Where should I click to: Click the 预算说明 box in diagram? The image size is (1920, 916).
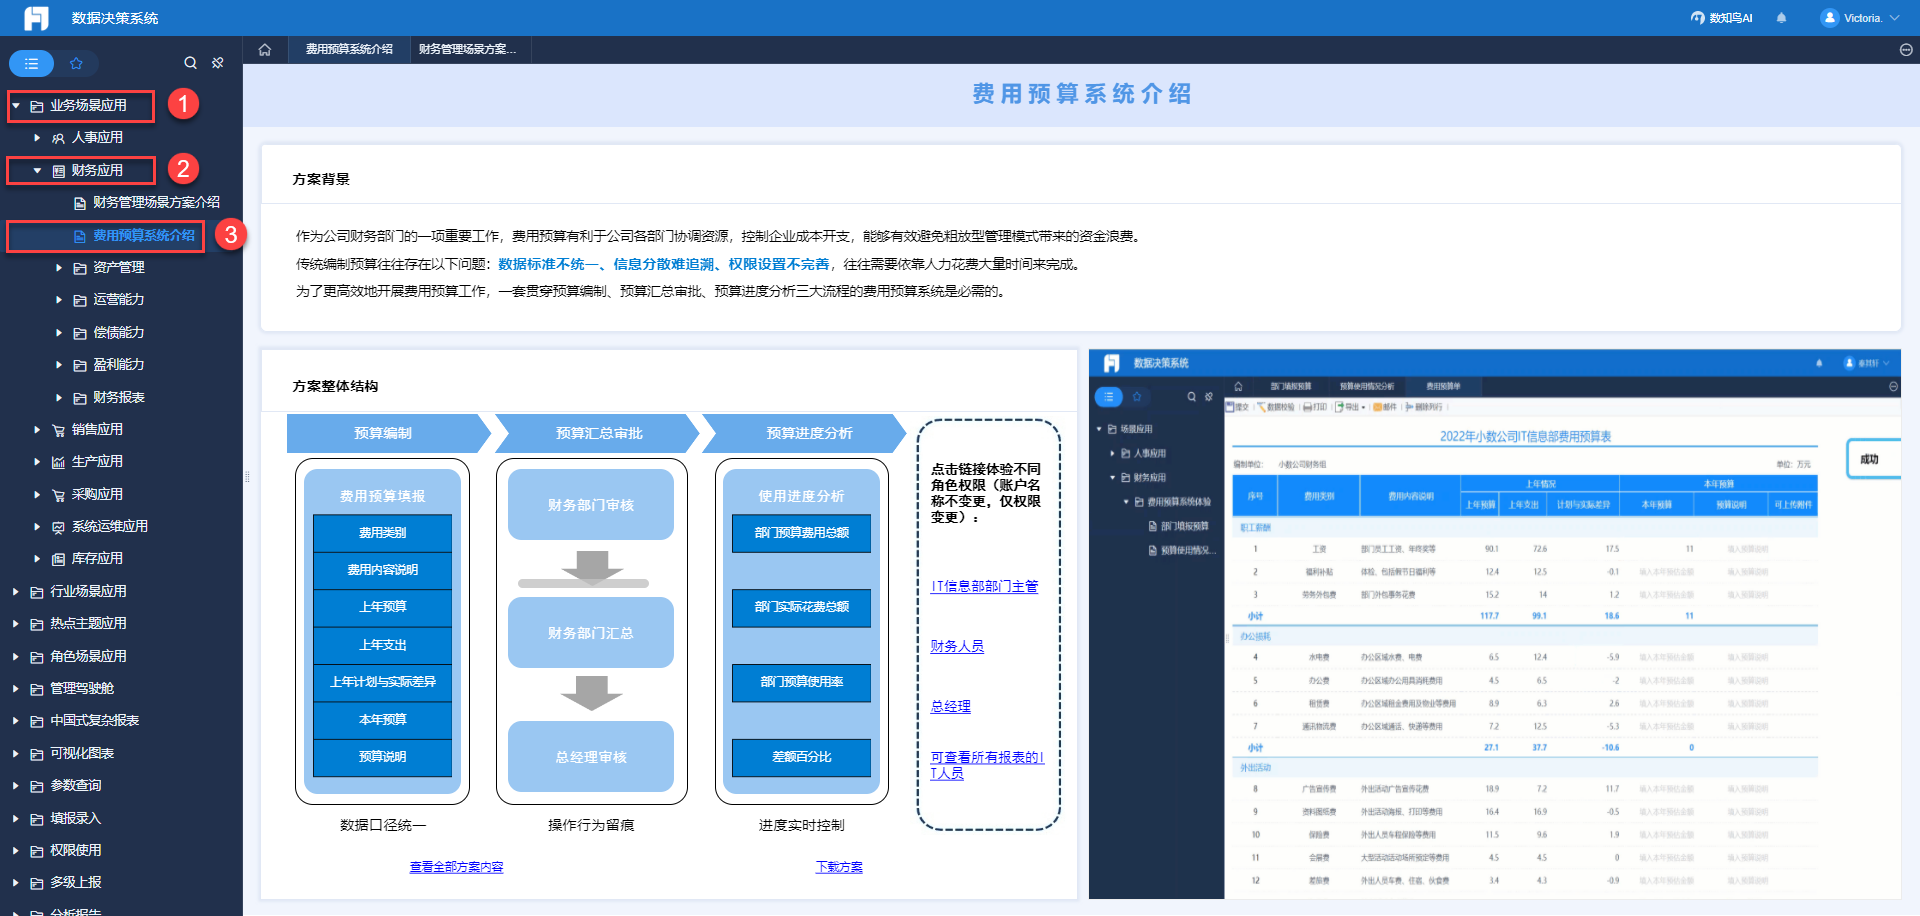coord(382,757)
